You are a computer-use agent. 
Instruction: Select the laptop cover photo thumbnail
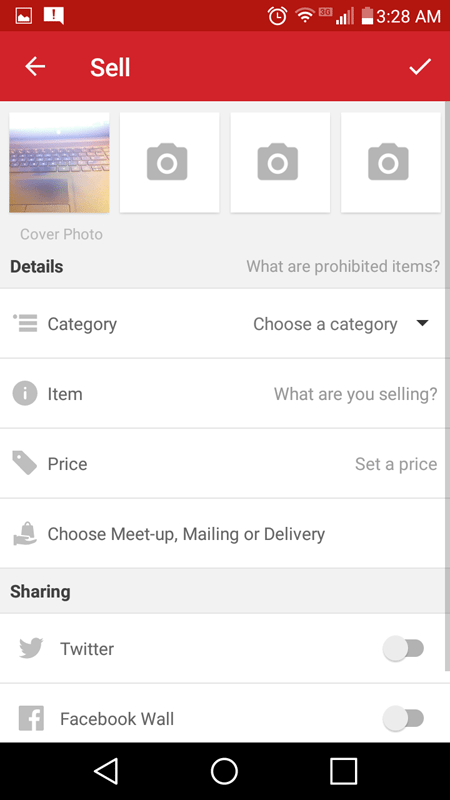point(59,162)
